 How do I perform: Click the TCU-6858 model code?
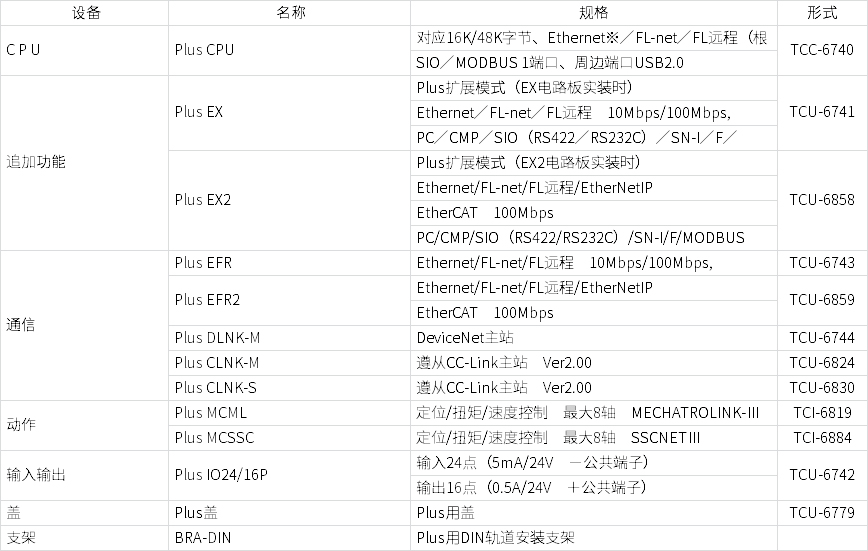(821, 200)
